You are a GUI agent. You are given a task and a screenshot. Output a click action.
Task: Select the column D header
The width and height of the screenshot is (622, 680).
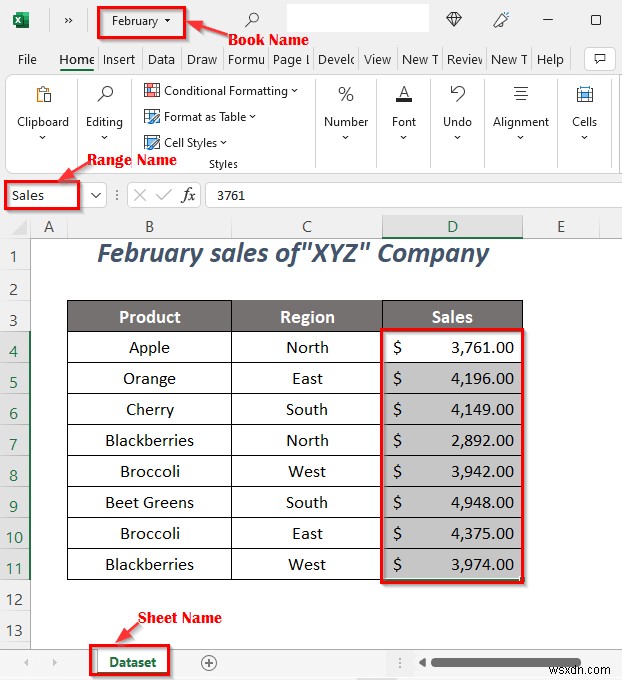pos(452,227)
